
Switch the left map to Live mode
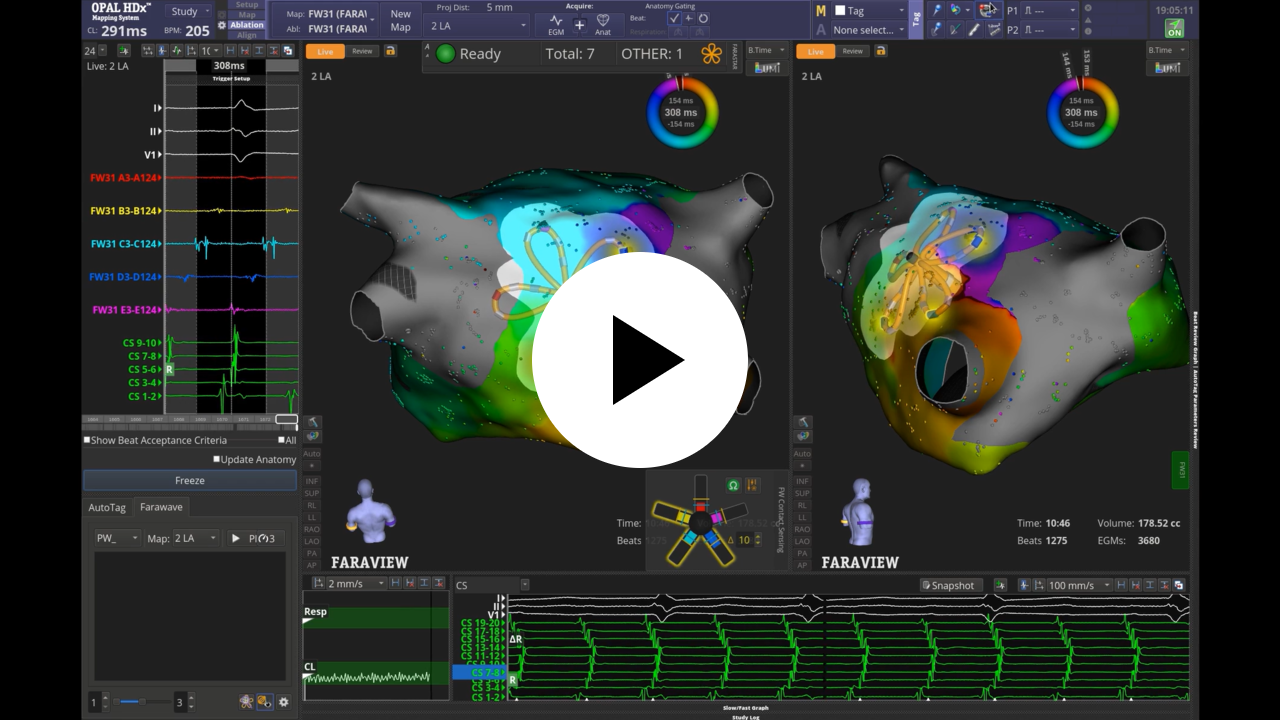(325, 51)
